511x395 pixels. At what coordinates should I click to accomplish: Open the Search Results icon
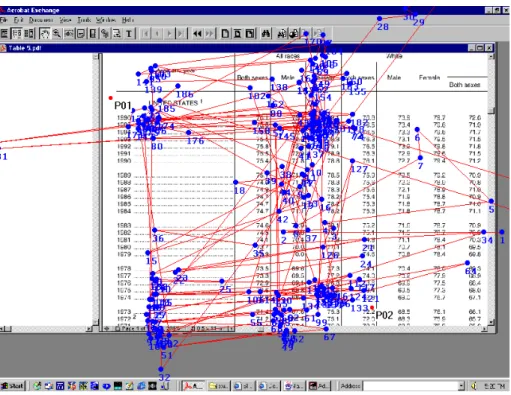[294, 34]
